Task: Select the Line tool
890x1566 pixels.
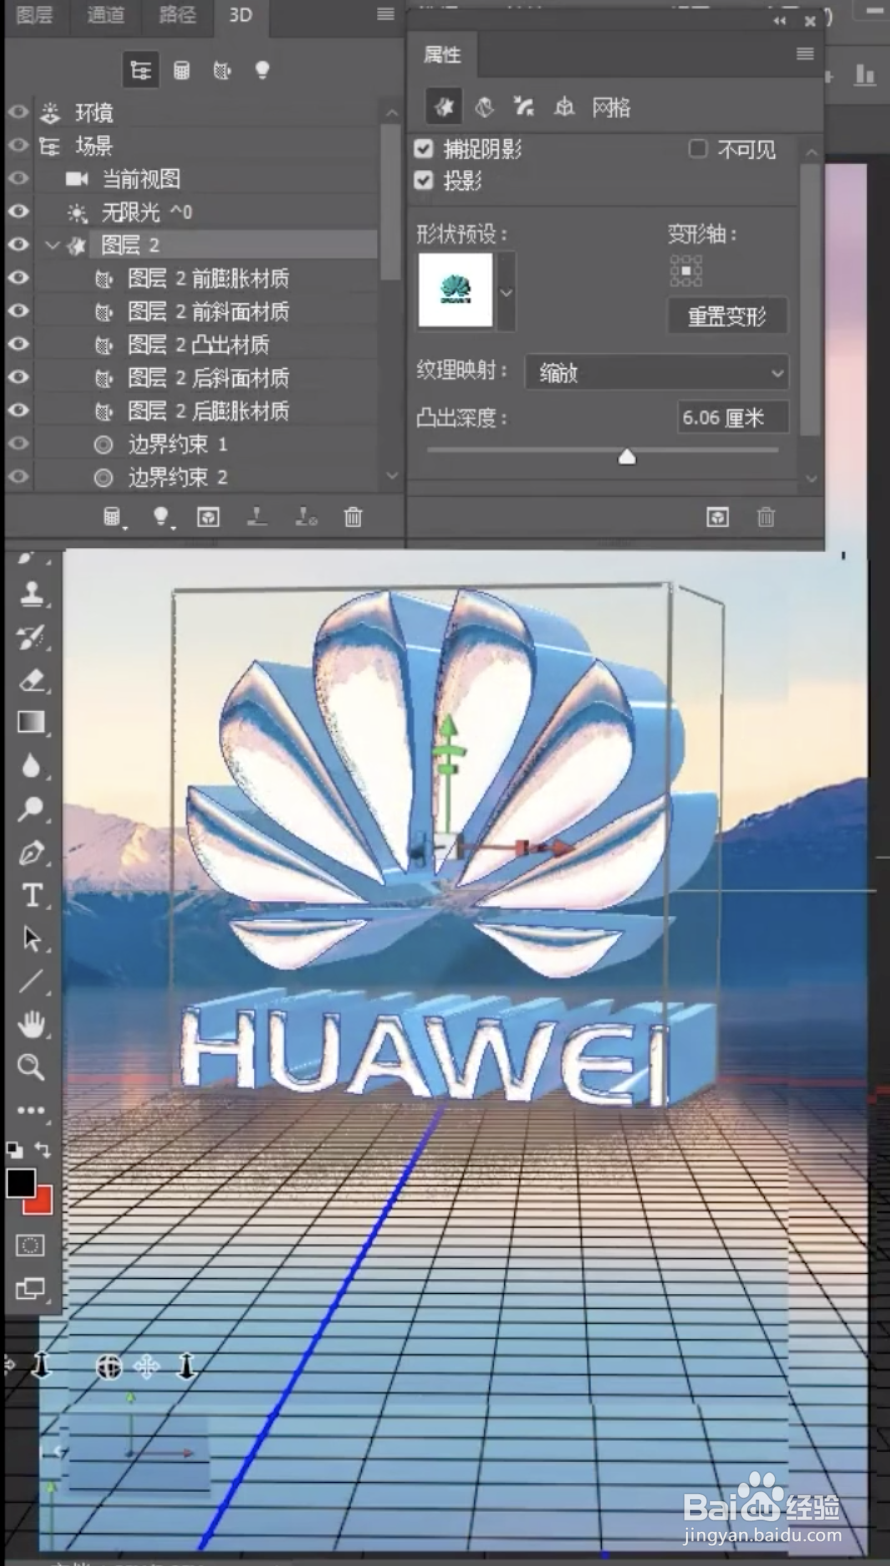Action: 32,982
